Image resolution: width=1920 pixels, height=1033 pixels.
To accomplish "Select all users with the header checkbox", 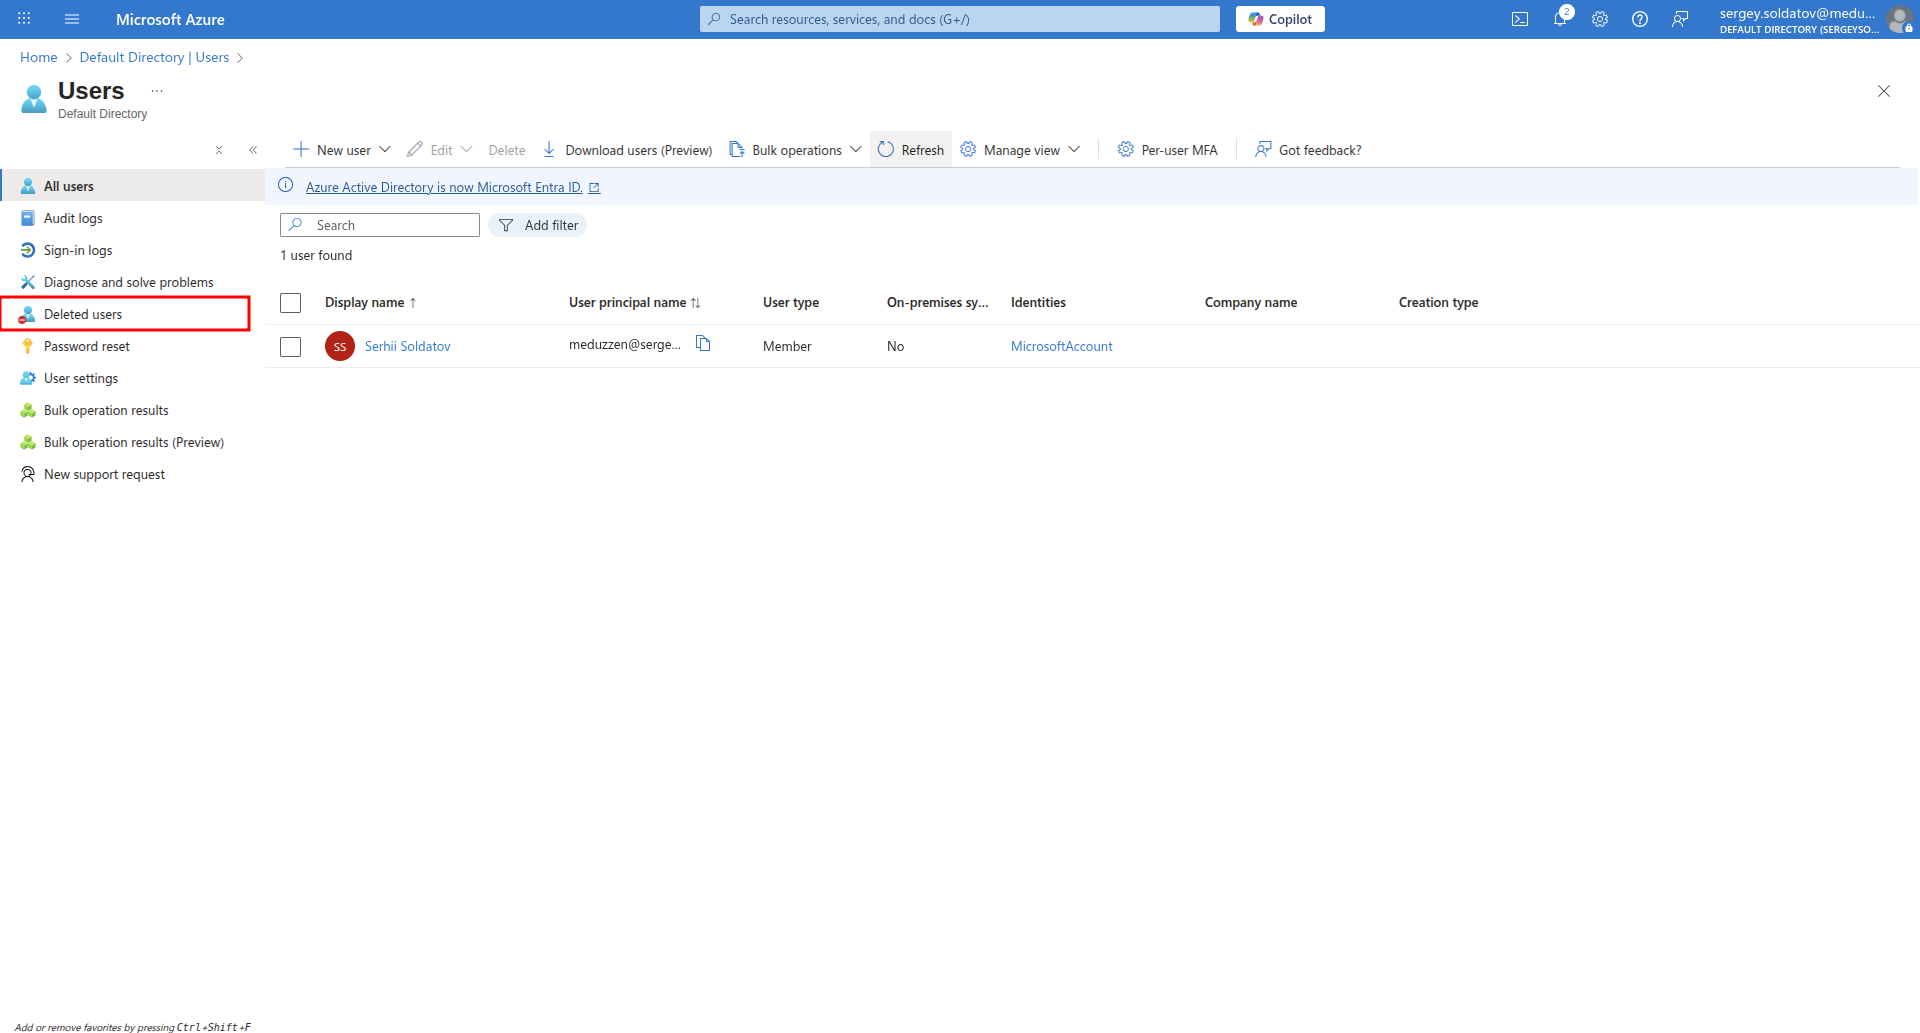I will click(291, 303).
